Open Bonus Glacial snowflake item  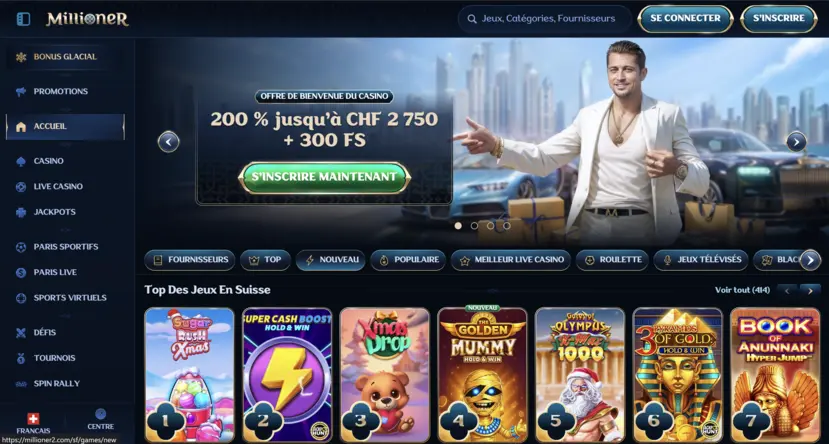click(x=21, y=57)
